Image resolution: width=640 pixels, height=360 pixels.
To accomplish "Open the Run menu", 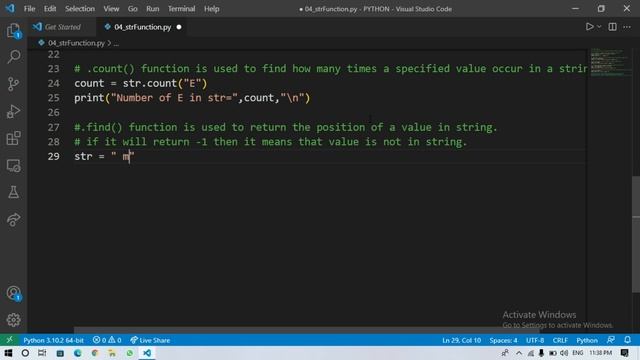I will click(153, 9).
